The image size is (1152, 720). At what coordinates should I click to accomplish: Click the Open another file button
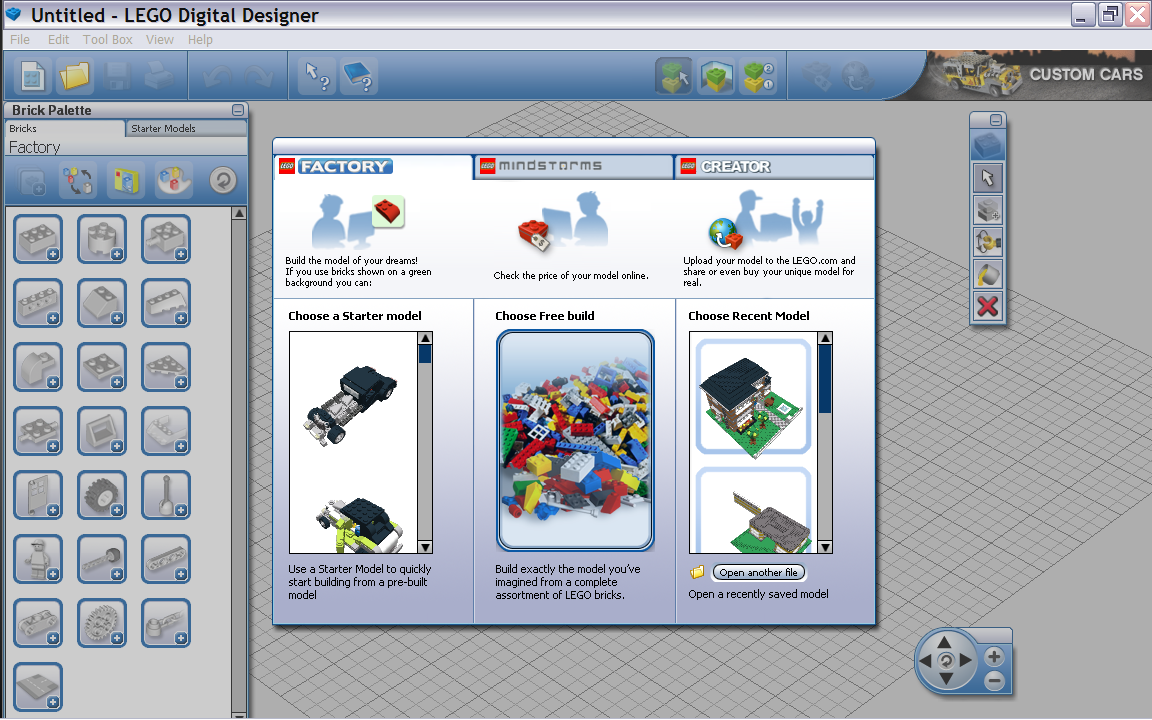pos(758,572)
